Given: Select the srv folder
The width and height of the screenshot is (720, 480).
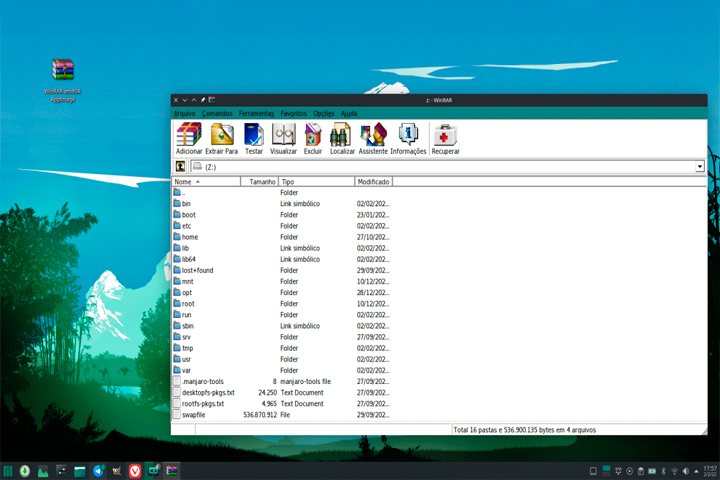Looking at the screenshot, I should [281, 337].
